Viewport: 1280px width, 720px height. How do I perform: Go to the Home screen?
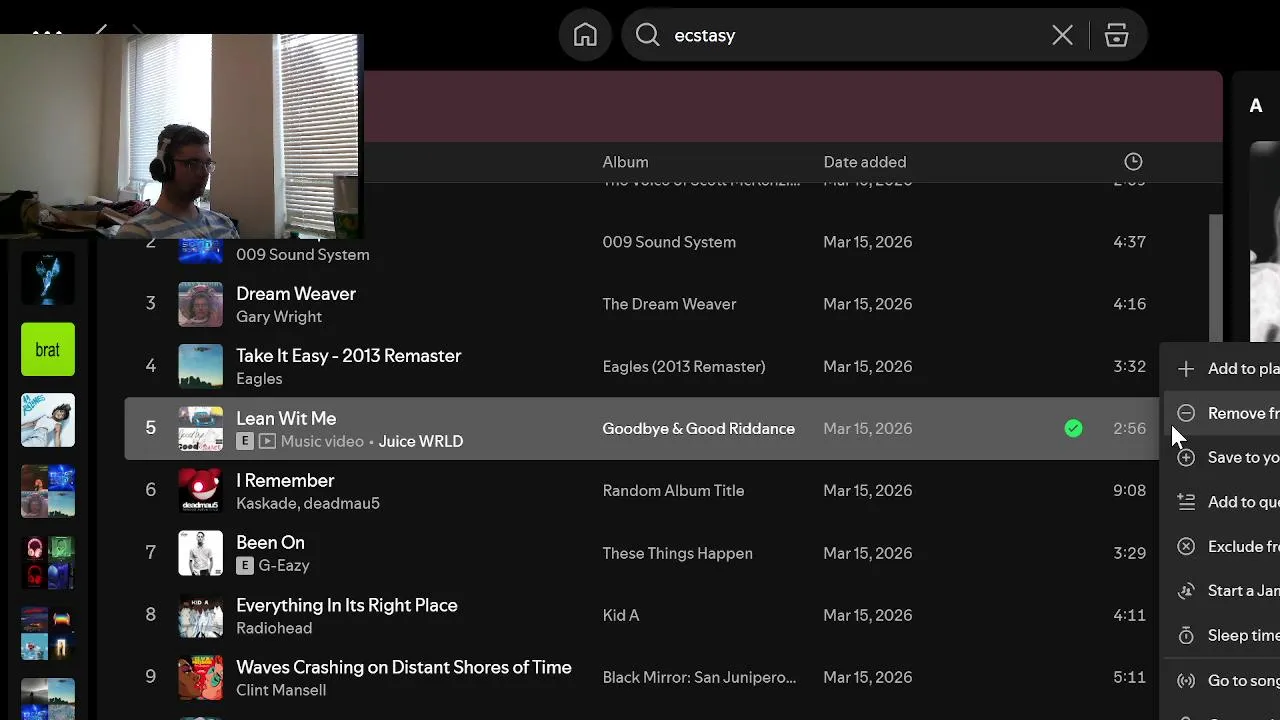tap(585, 35)
